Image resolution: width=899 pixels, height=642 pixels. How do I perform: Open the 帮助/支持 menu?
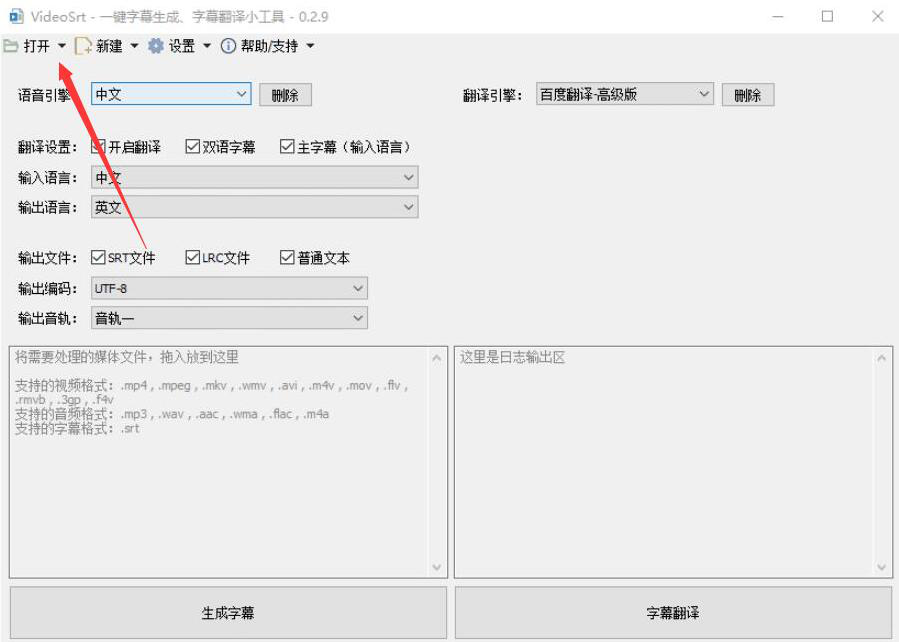(269, 46)
